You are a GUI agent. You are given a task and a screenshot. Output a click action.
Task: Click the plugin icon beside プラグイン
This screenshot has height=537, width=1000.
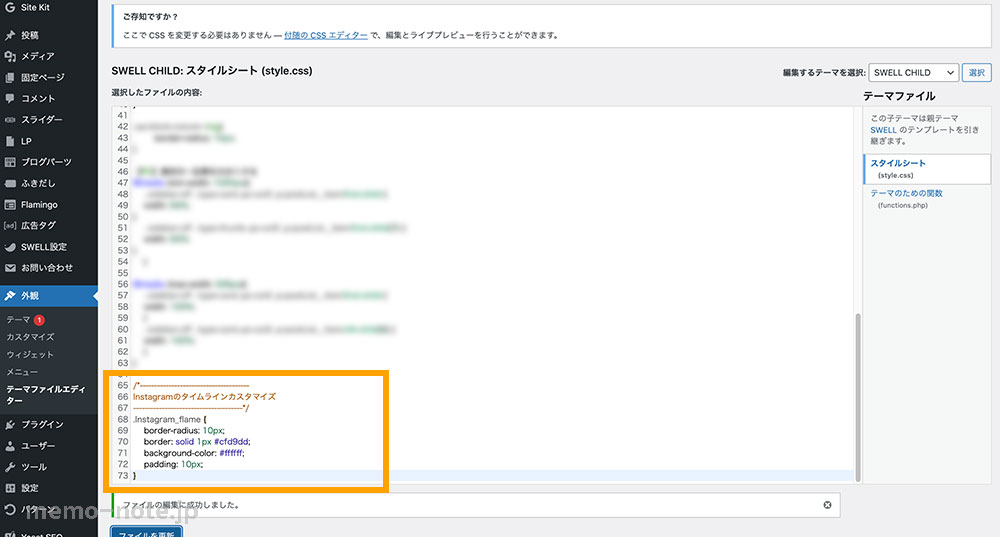[10, 425]
